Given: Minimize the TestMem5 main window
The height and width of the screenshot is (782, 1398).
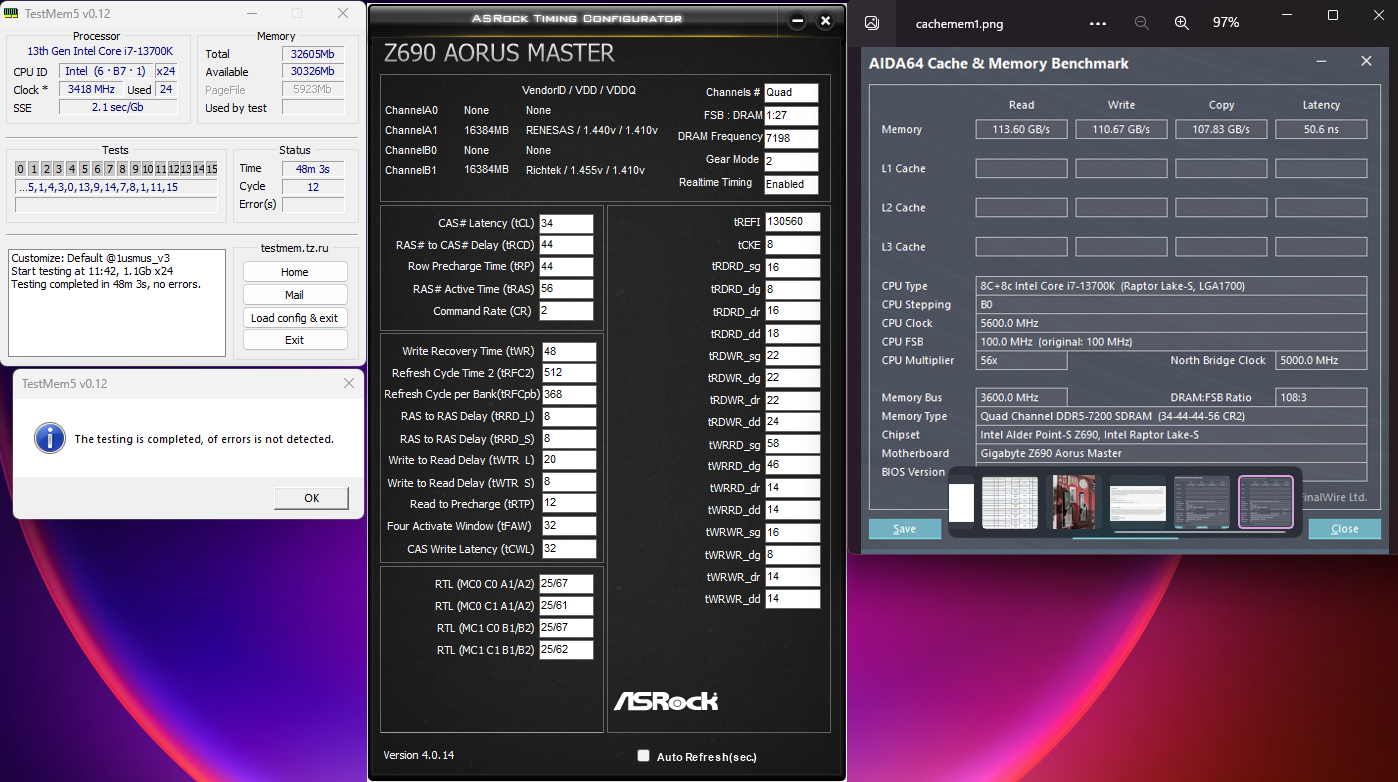Looking at the screenshot, I should click(x=250, y=13).
